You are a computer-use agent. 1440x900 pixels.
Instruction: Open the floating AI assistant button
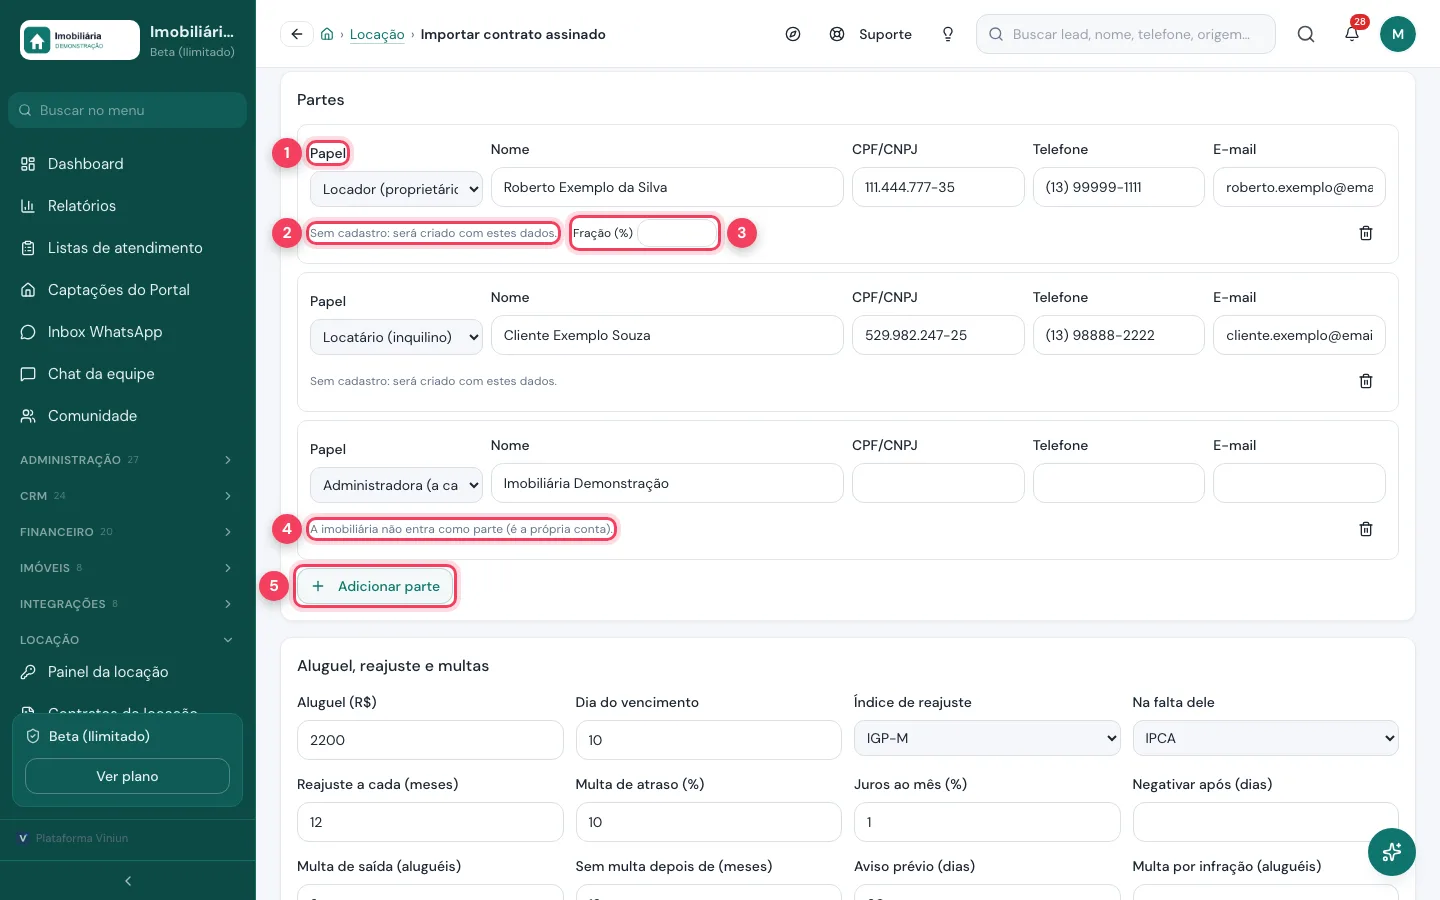(x=1392, y=852)
